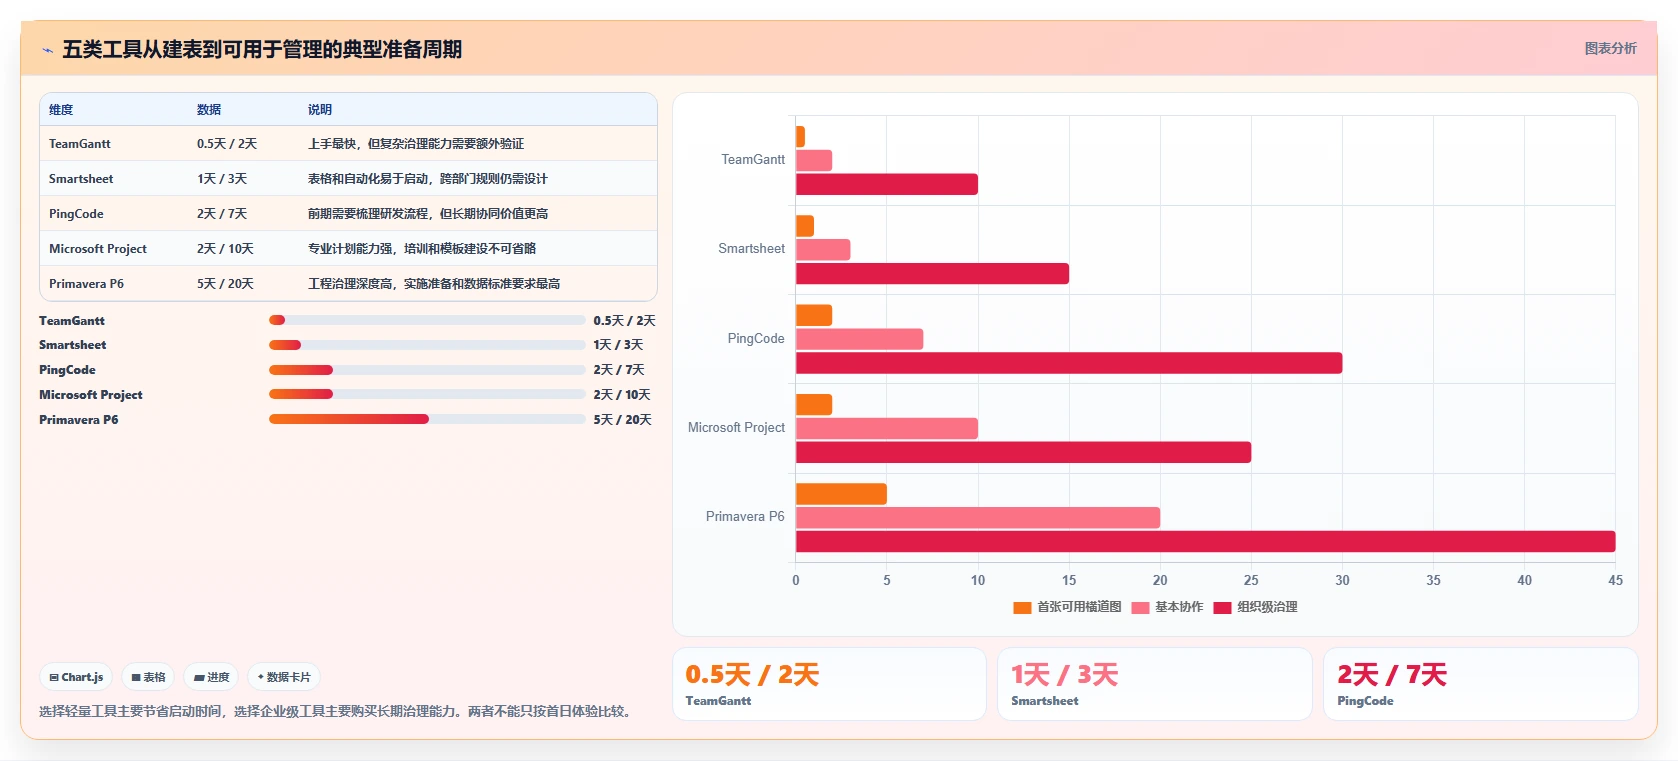Image resolution: width=1678 pixels, height=761 pixels.
Task: Click the Primavera P6 首张可用甘特图 orange bar
Action: coord(841,494)
